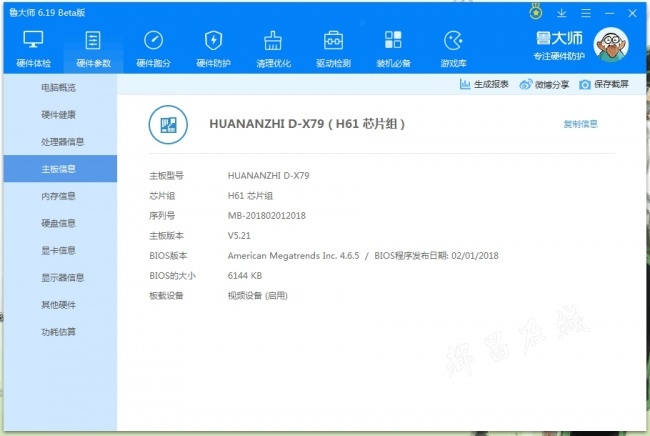Select 显示器信息 in sidebar

(x=63, y=277)
